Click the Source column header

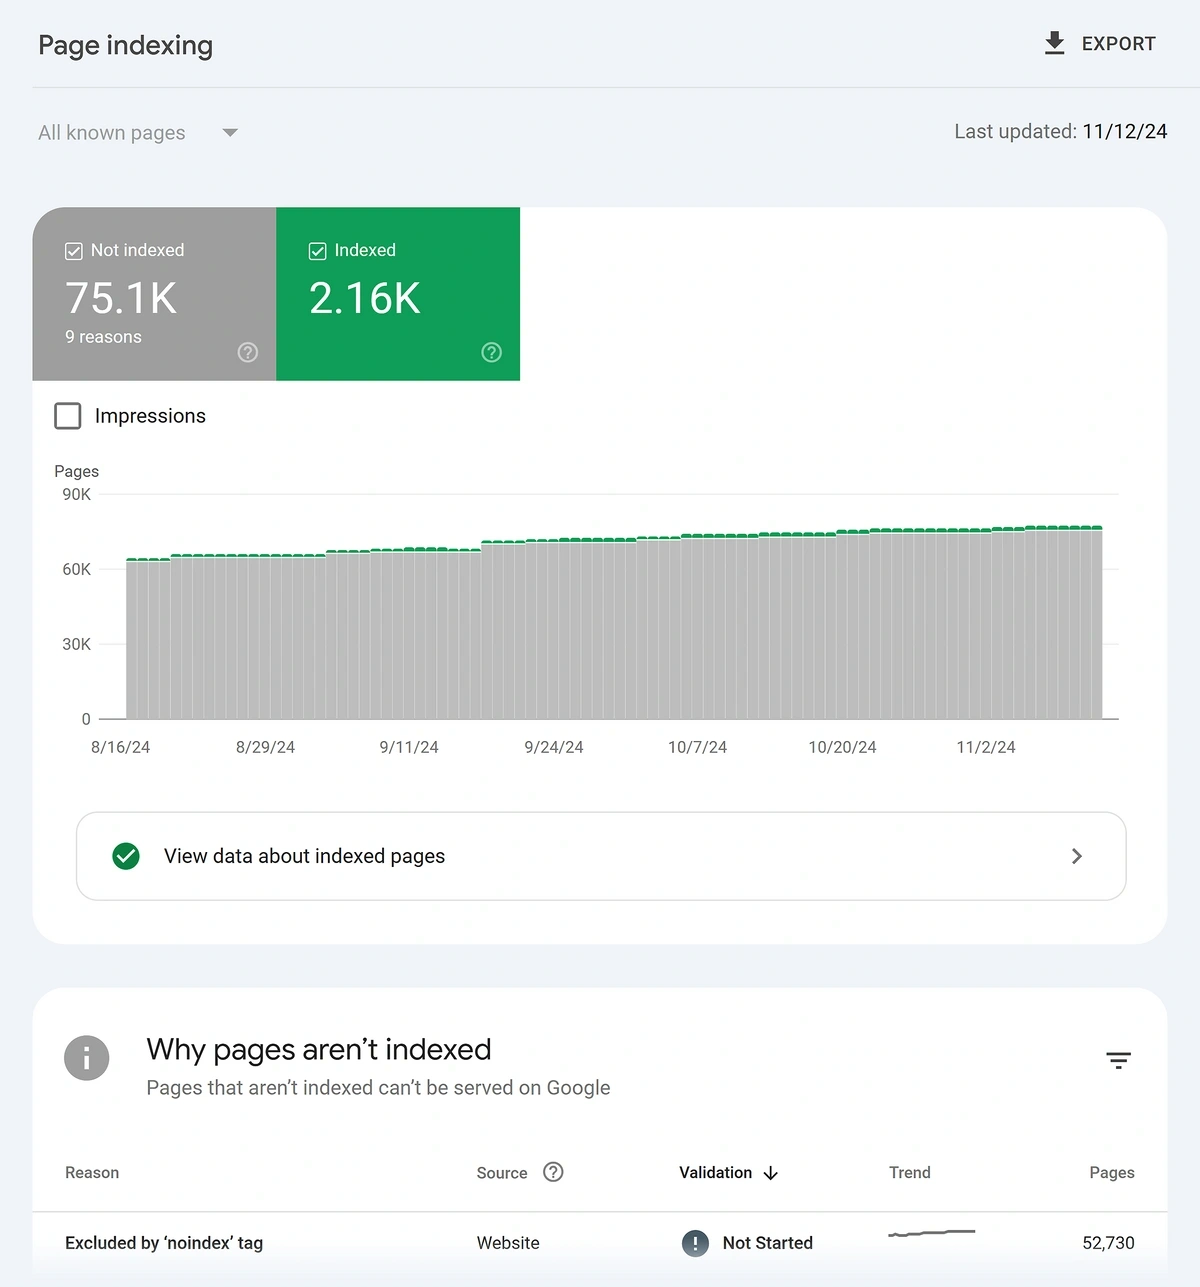click(x=502, y=1173)
